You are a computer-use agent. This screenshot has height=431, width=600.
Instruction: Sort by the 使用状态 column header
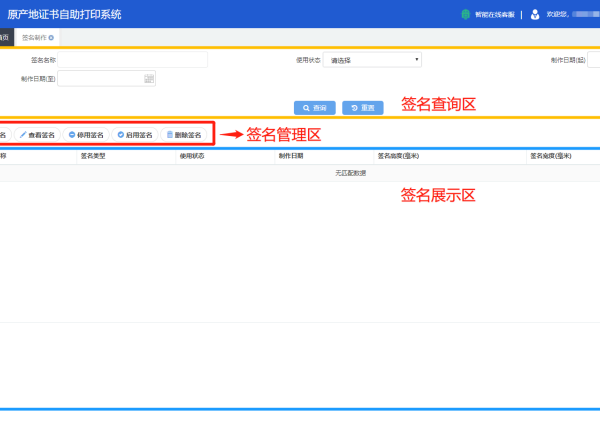tap(192, 156)
